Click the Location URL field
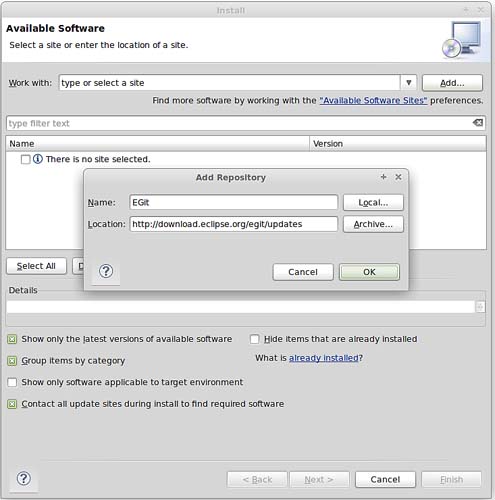Viewport: 495px width, 500px height. pyautogui.click(x=233, y=224)
